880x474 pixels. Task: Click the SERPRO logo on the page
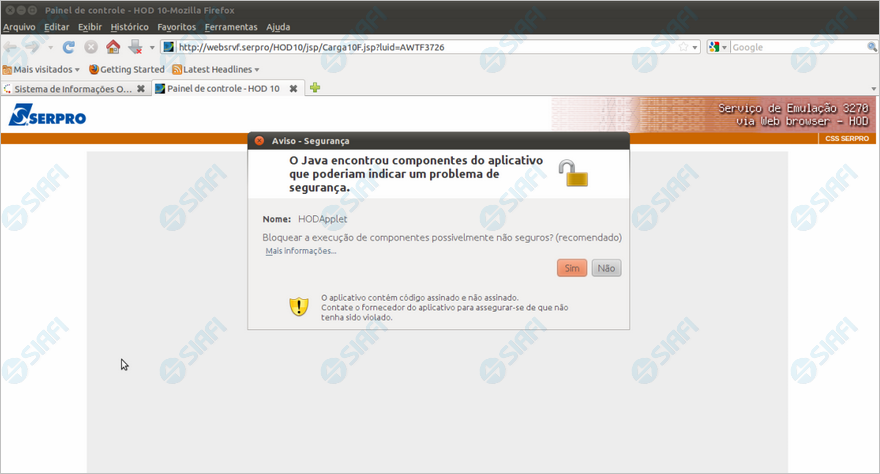47,116
